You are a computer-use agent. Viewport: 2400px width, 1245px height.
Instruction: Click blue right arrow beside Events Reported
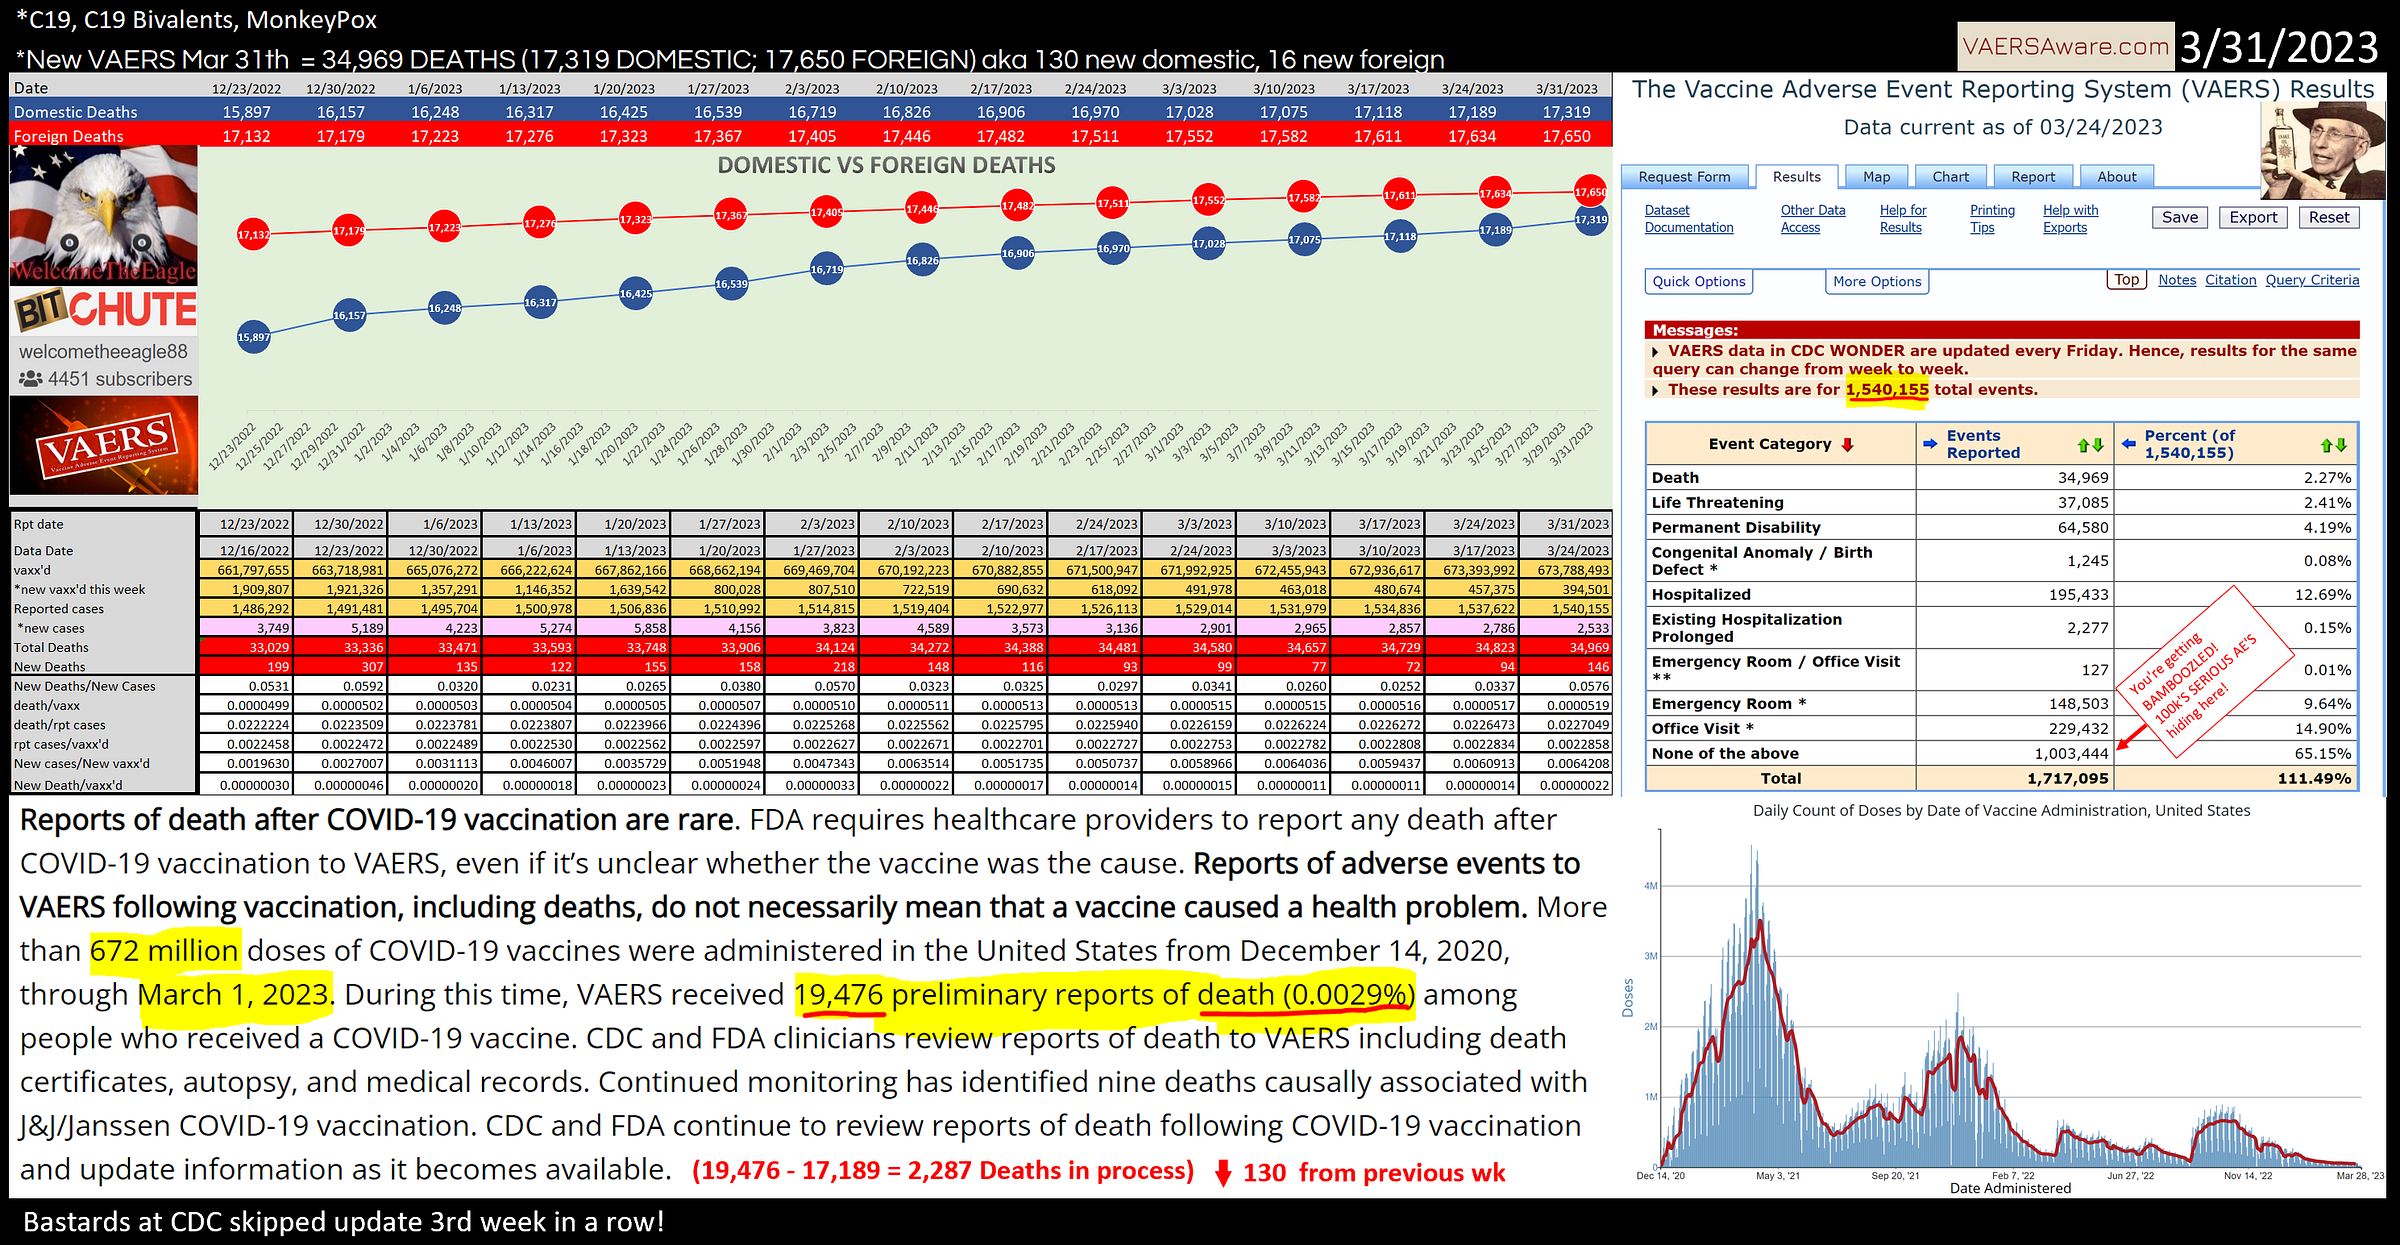(x=1930, y=445)
